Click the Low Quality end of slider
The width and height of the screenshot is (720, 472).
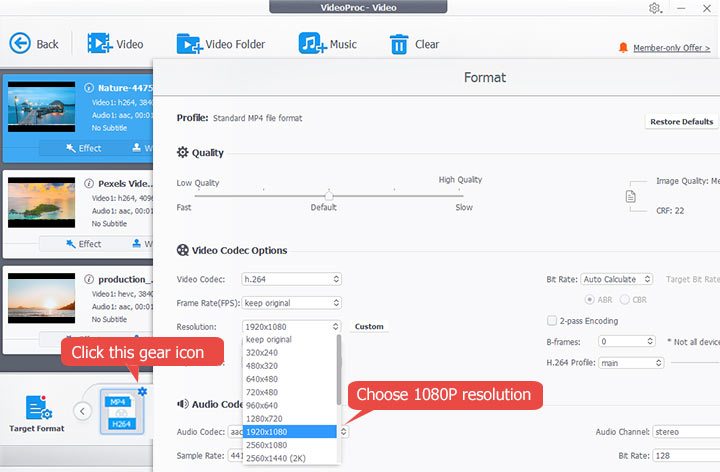tap(198, 196)
